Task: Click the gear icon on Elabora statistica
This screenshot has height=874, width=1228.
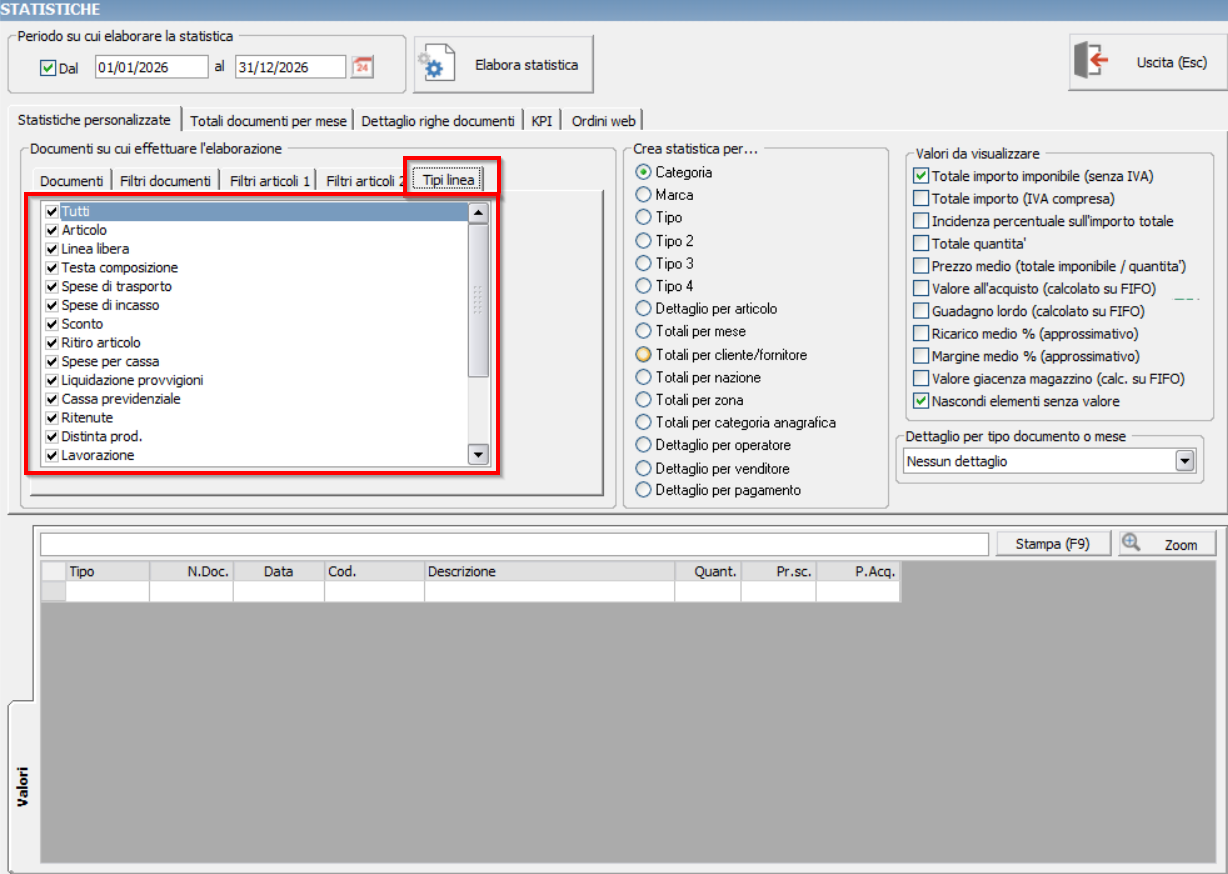Action: pos(435,65)
